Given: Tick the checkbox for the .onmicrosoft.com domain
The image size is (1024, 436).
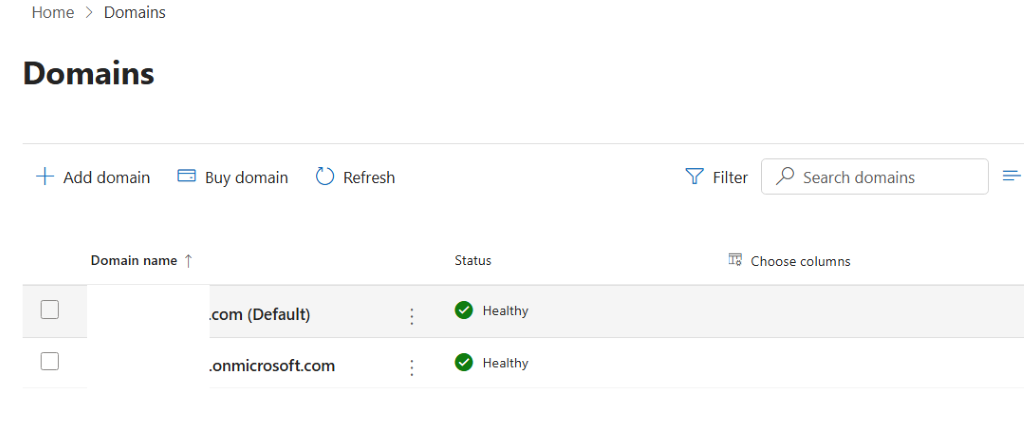Looking at the screenshot, I should pyautogui.click(x=50, y=361).
